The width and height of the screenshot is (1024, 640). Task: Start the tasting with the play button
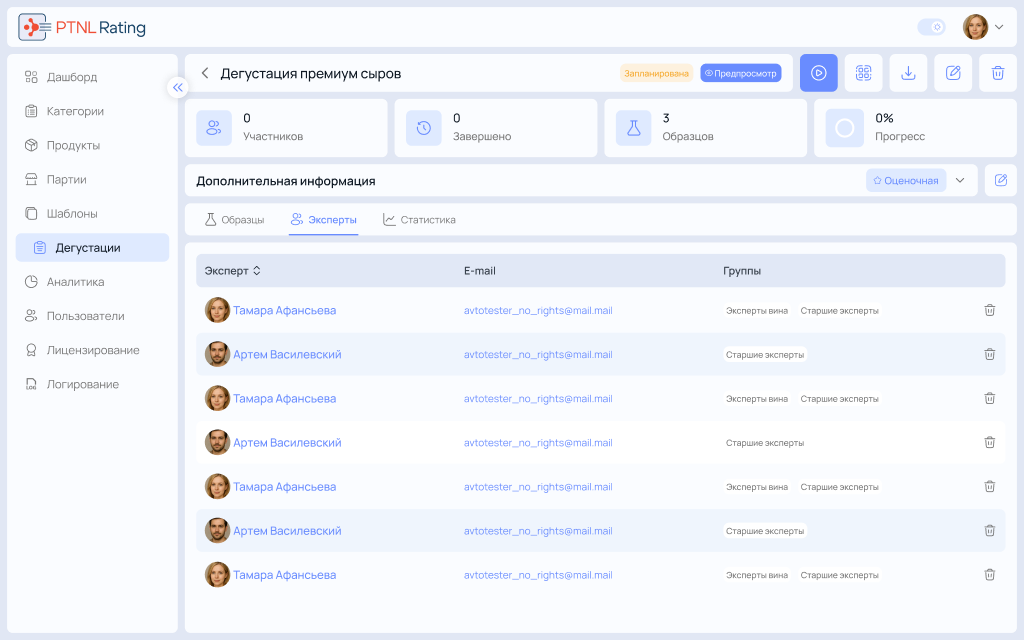[818, 73]
